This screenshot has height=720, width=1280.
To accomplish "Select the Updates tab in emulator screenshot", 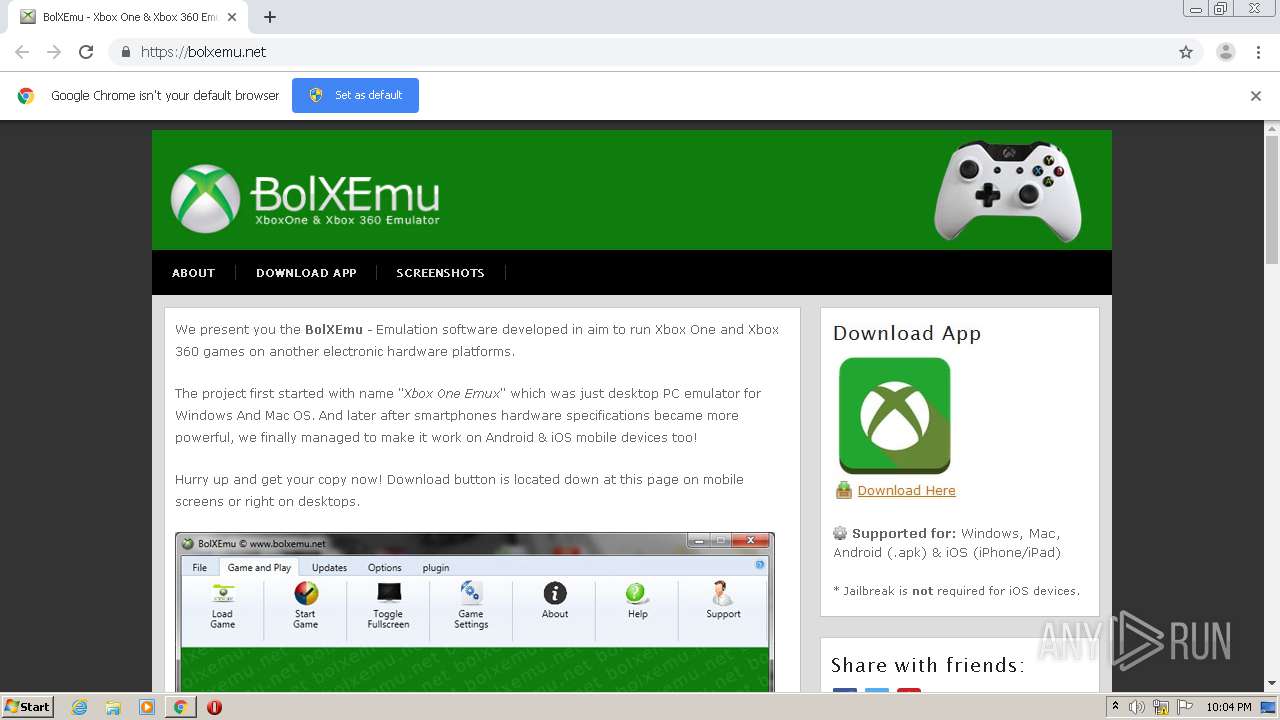I will tap(329, 567).
